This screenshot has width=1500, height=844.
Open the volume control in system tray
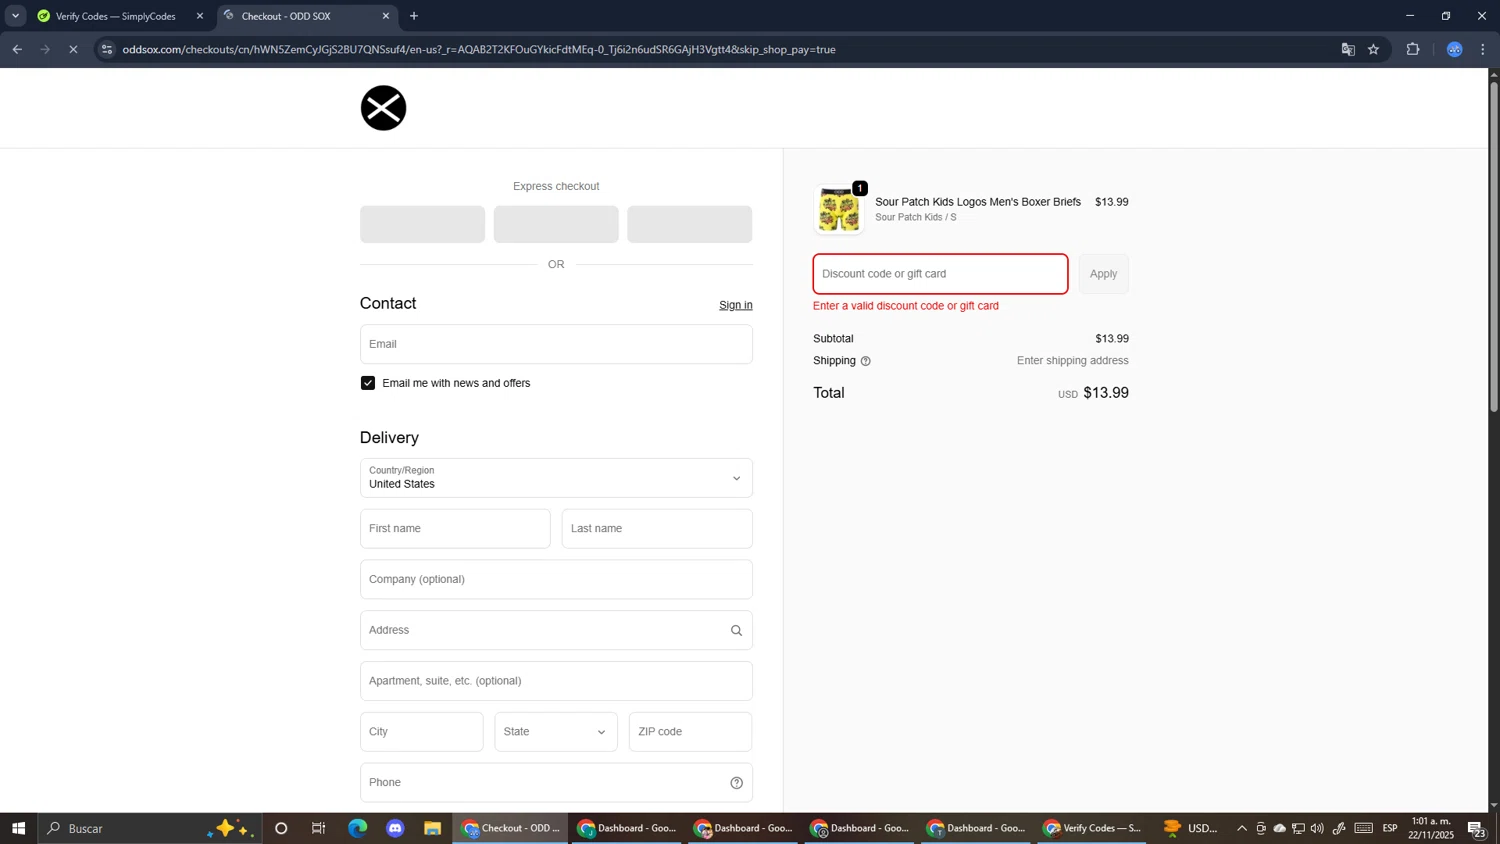1317,828
